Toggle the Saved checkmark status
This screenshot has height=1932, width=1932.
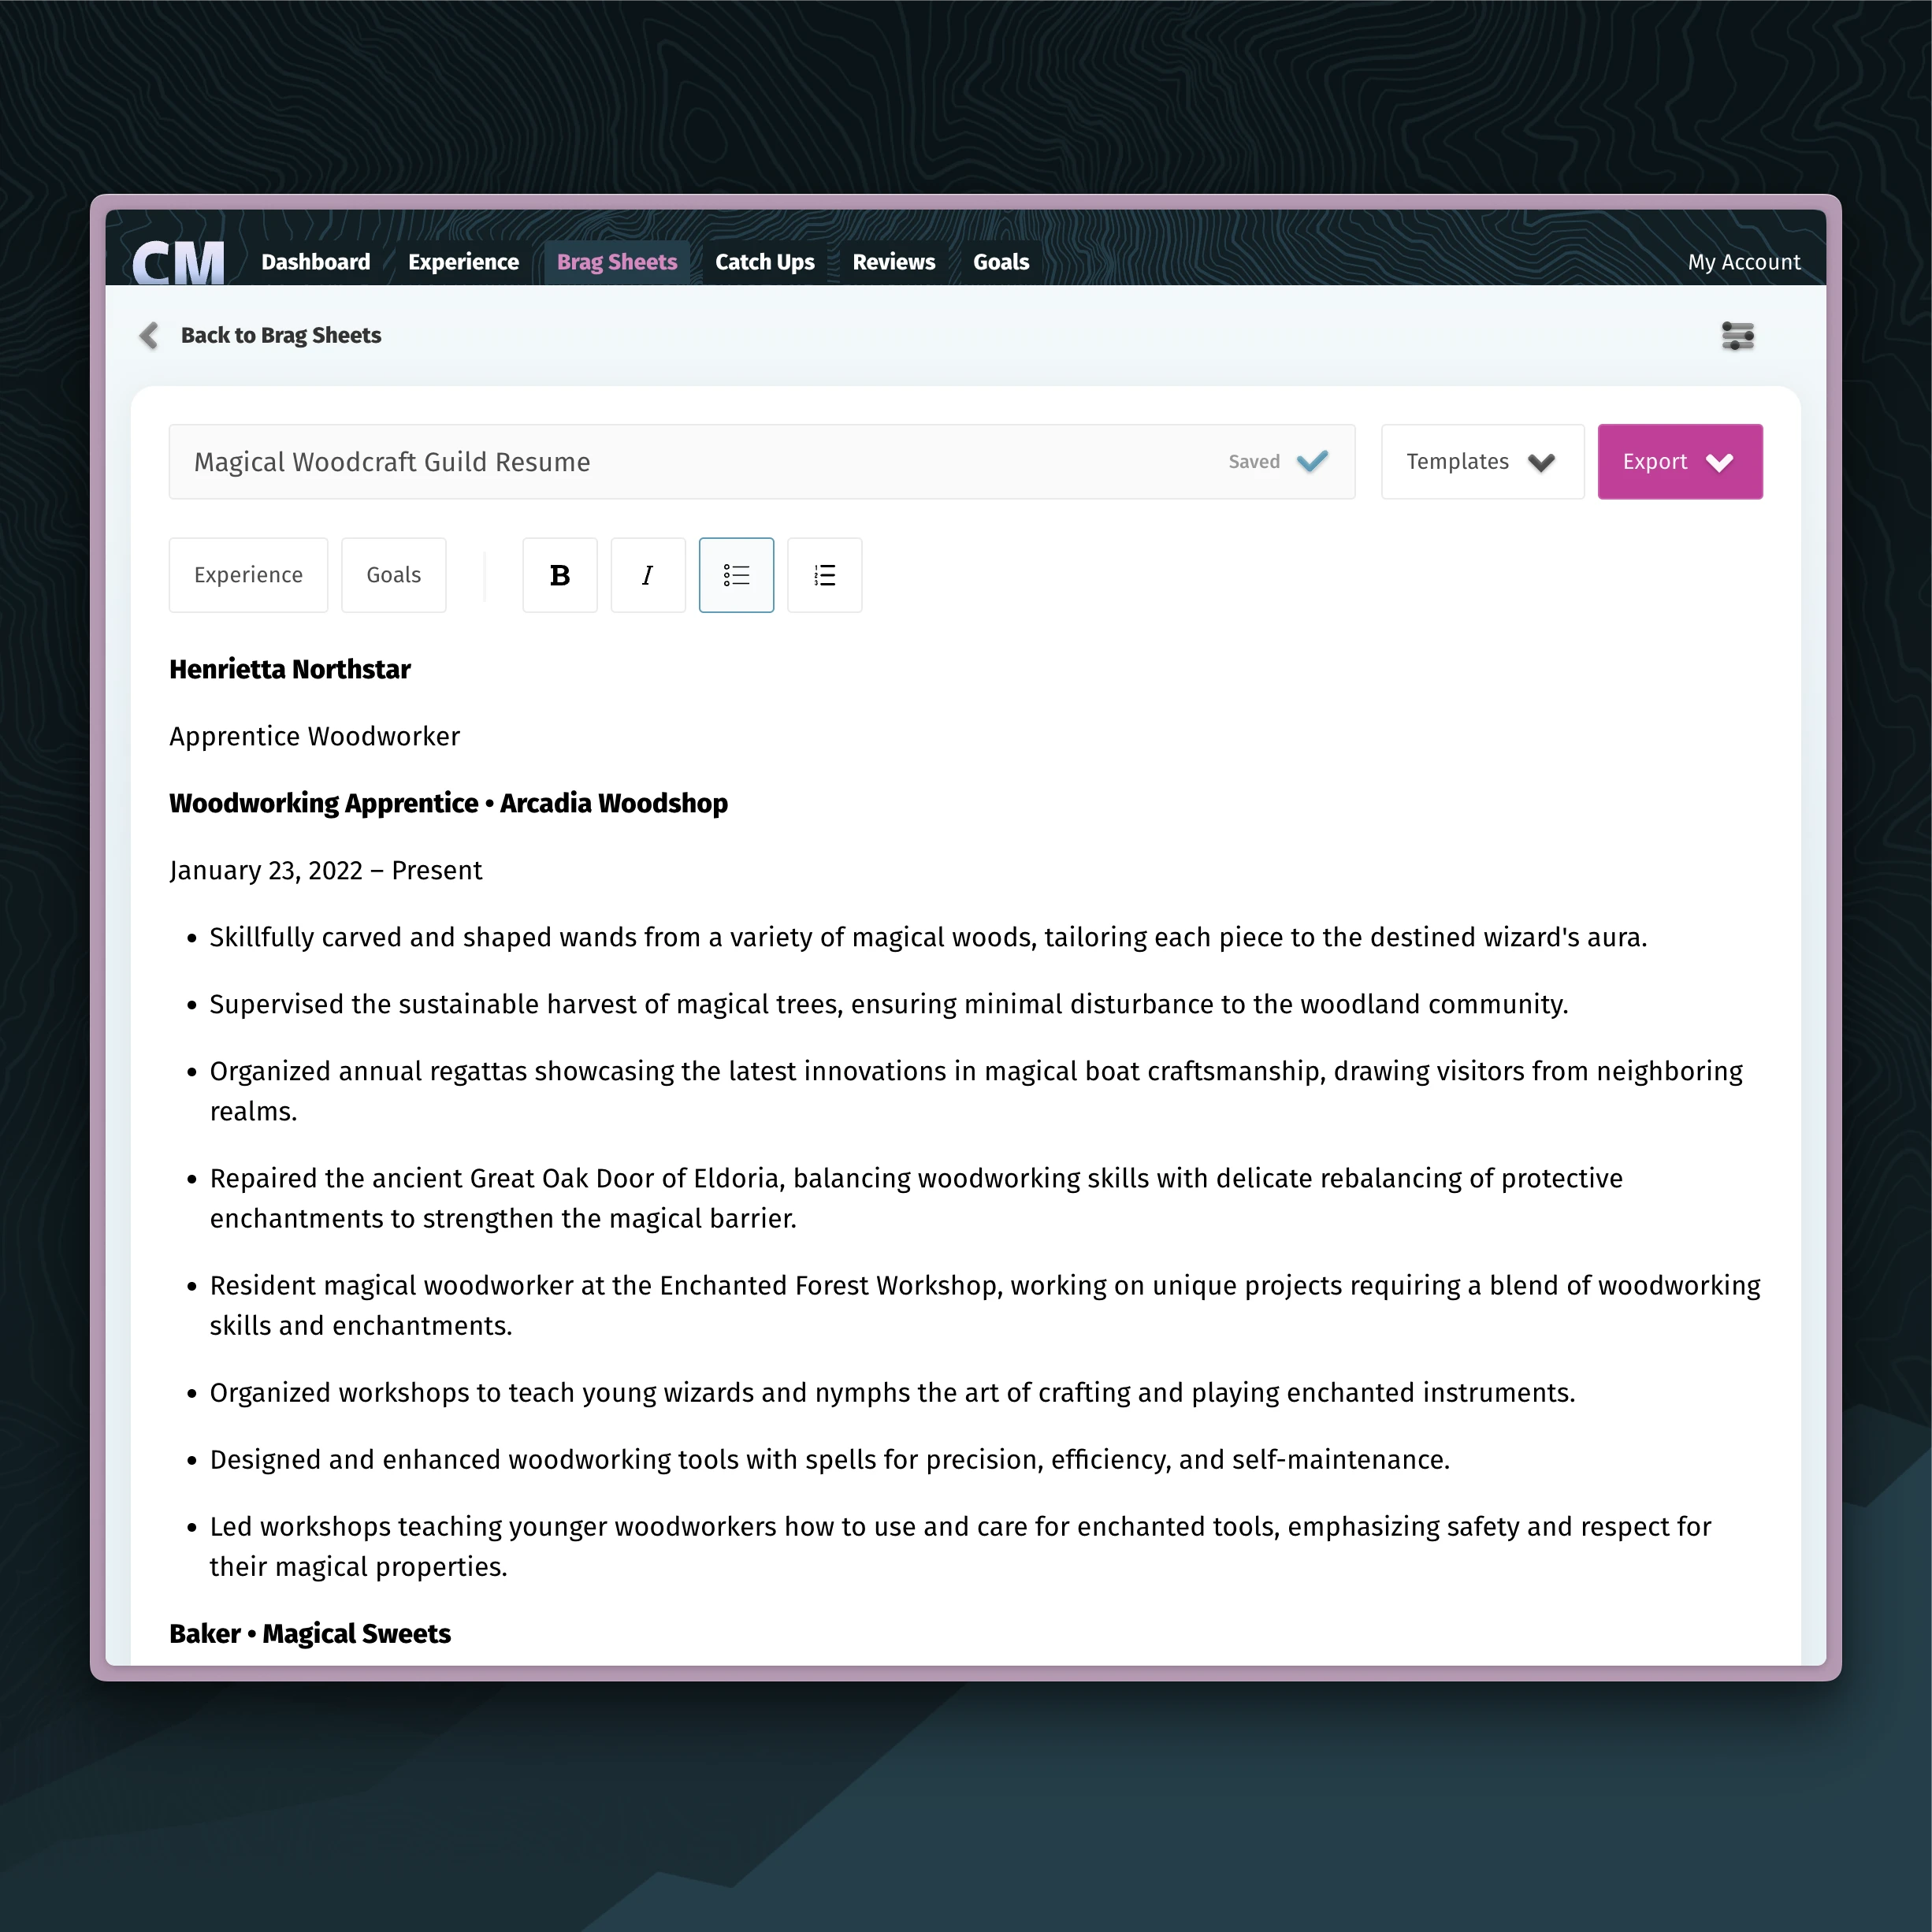1313,462
